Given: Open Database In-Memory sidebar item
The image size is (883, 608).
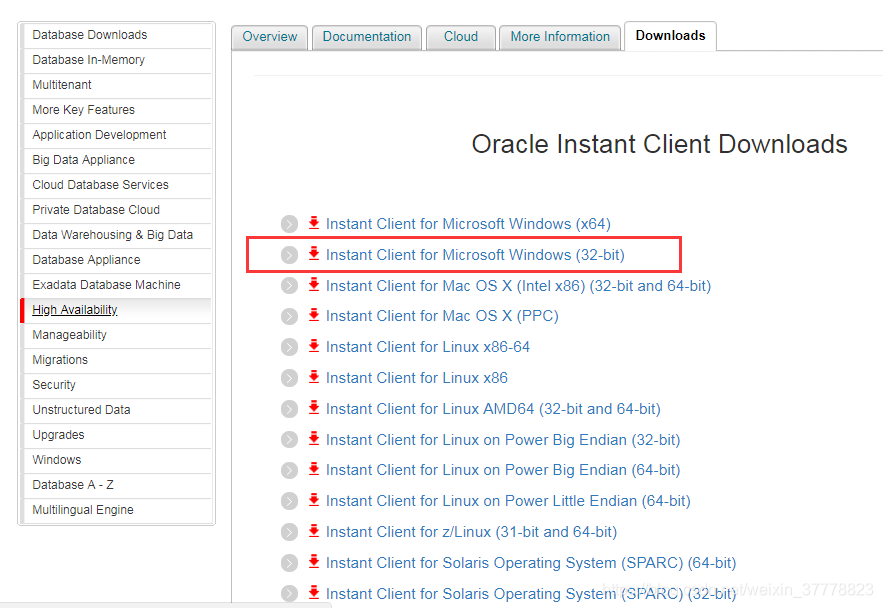Looking at the screenshot, I should click(117, 60).
